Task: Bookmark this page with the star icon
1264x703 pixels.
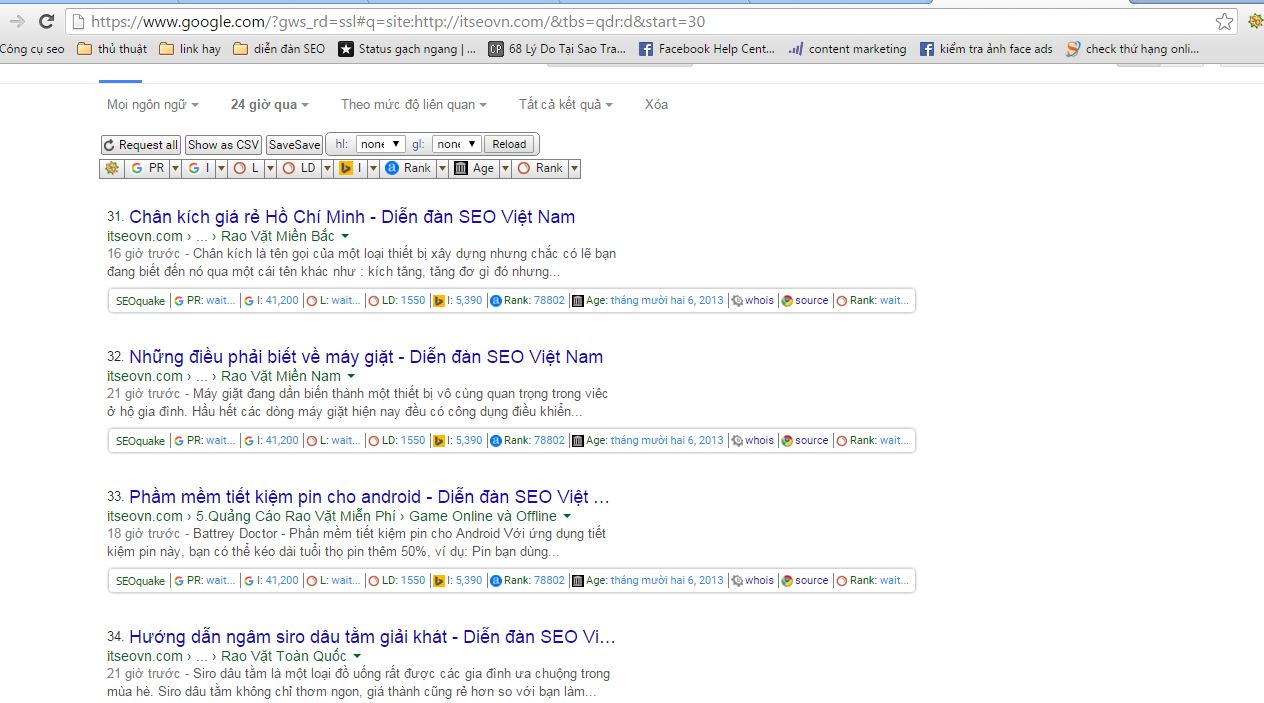Action: click(1224, 21)
